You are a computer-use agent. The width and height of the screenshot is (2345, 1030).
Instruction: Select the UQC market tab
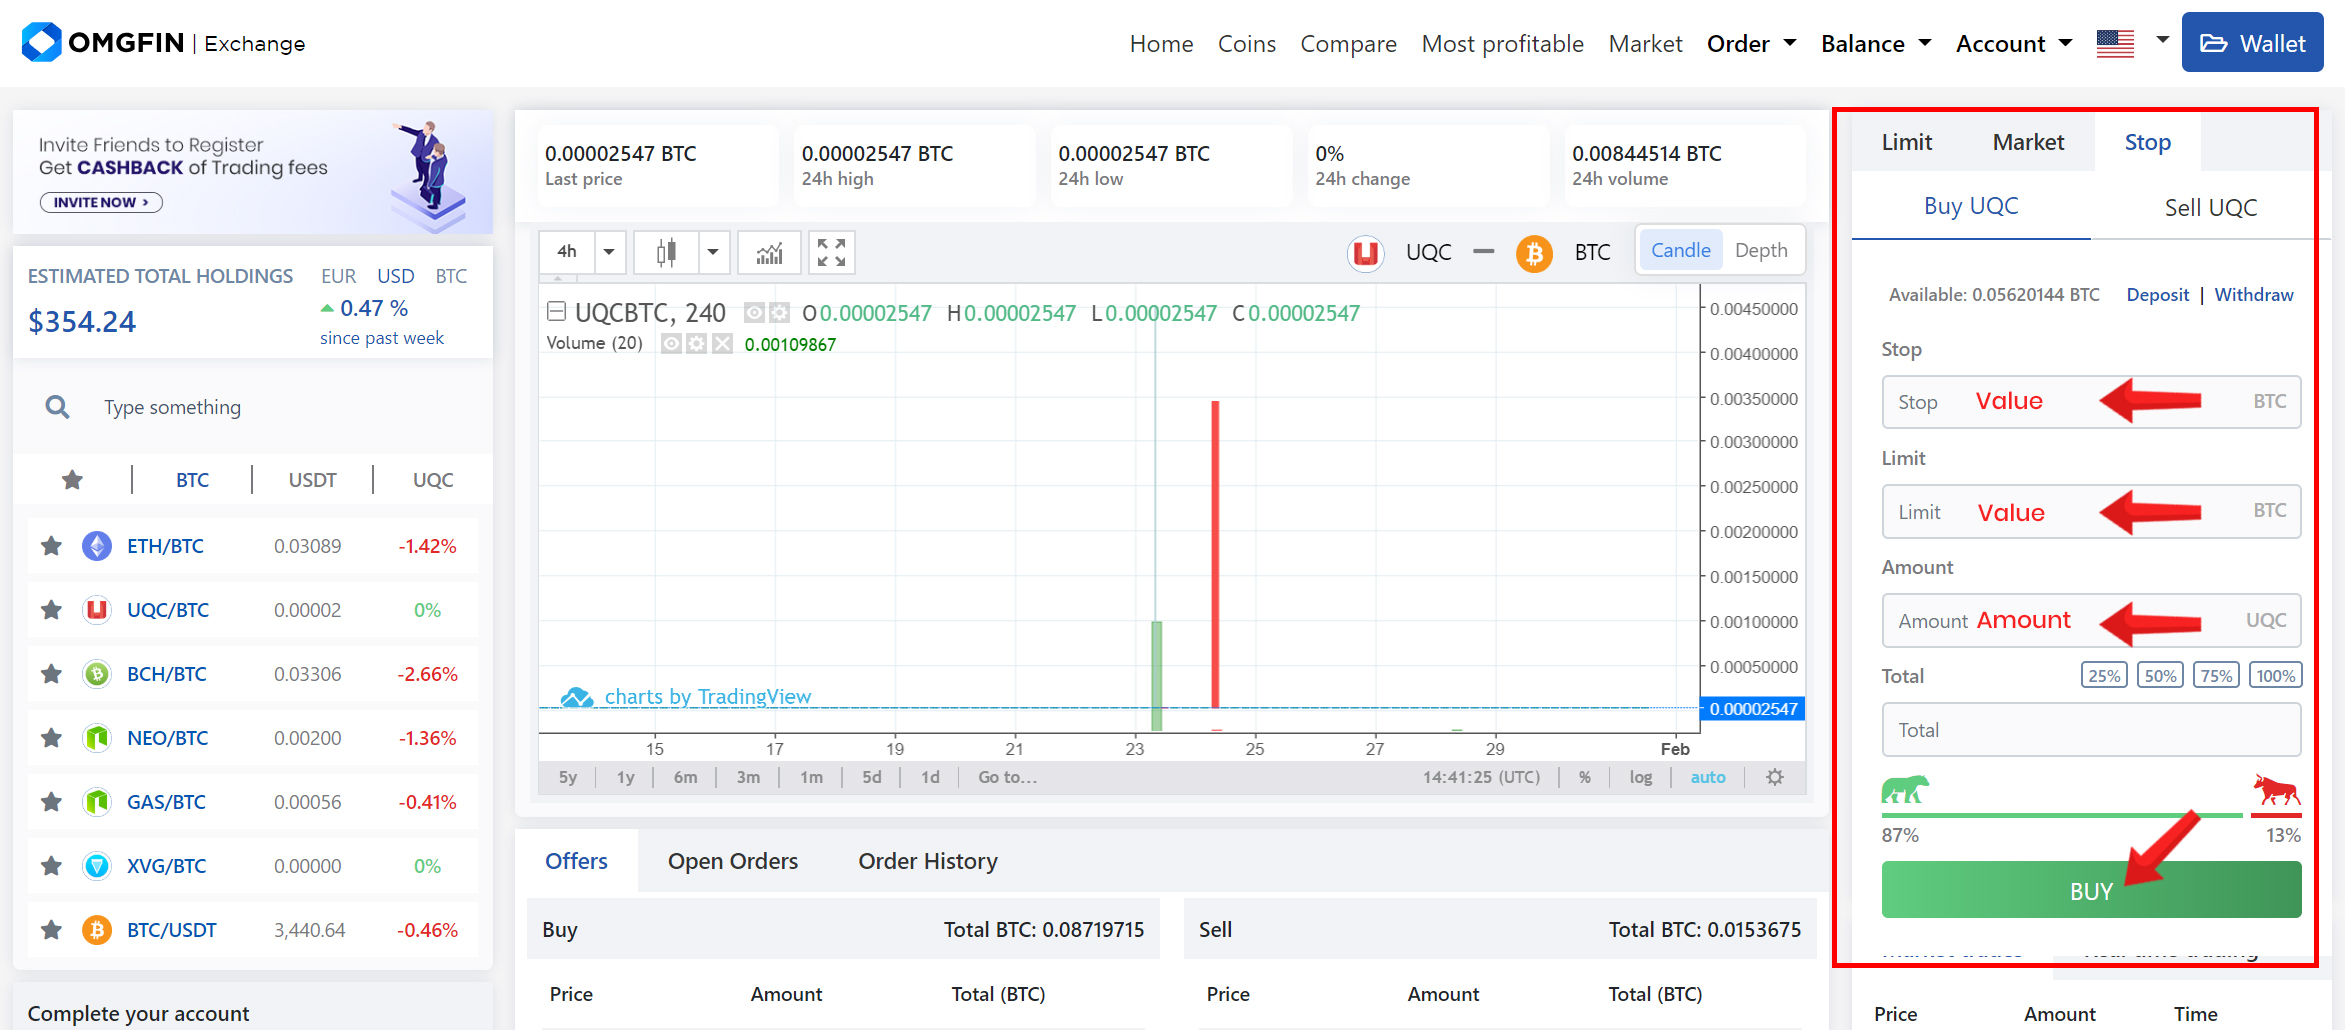tap(433, 480)
